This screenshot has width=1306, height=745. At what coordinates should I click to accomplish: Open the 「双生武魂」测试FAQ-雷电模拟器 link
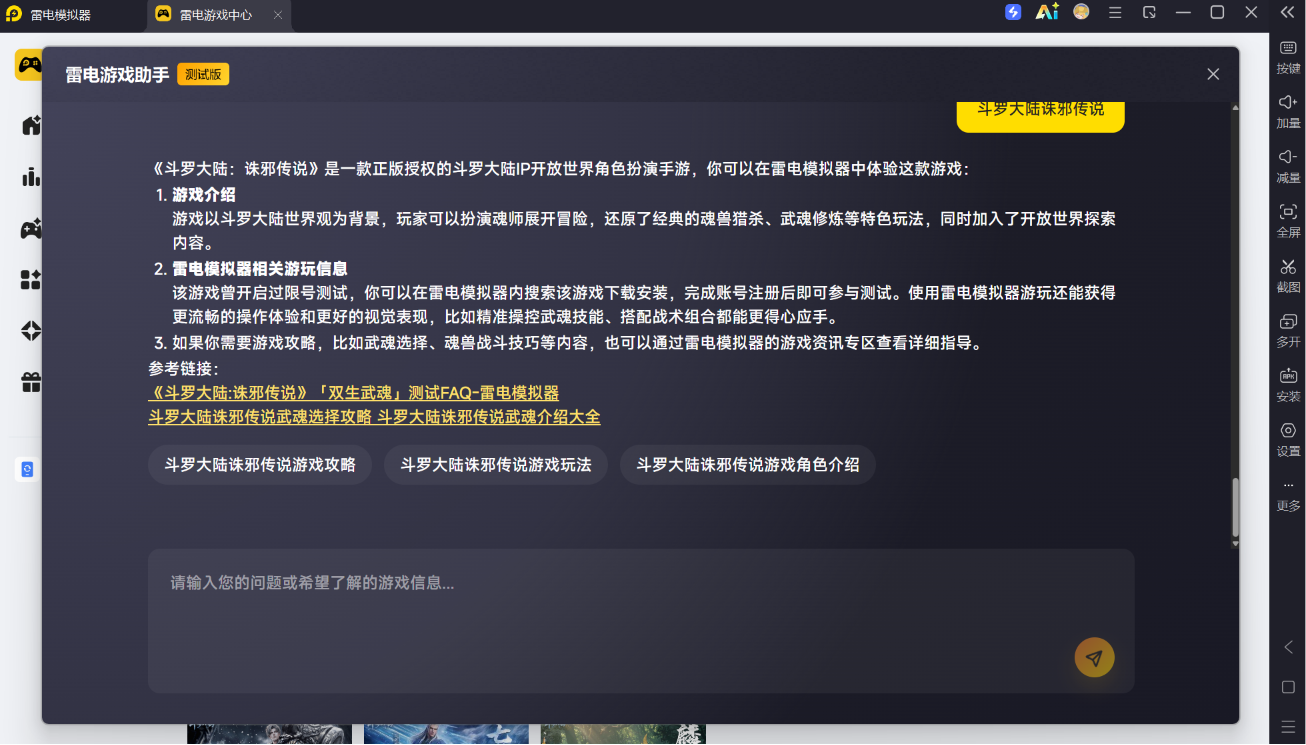[354, 393]
